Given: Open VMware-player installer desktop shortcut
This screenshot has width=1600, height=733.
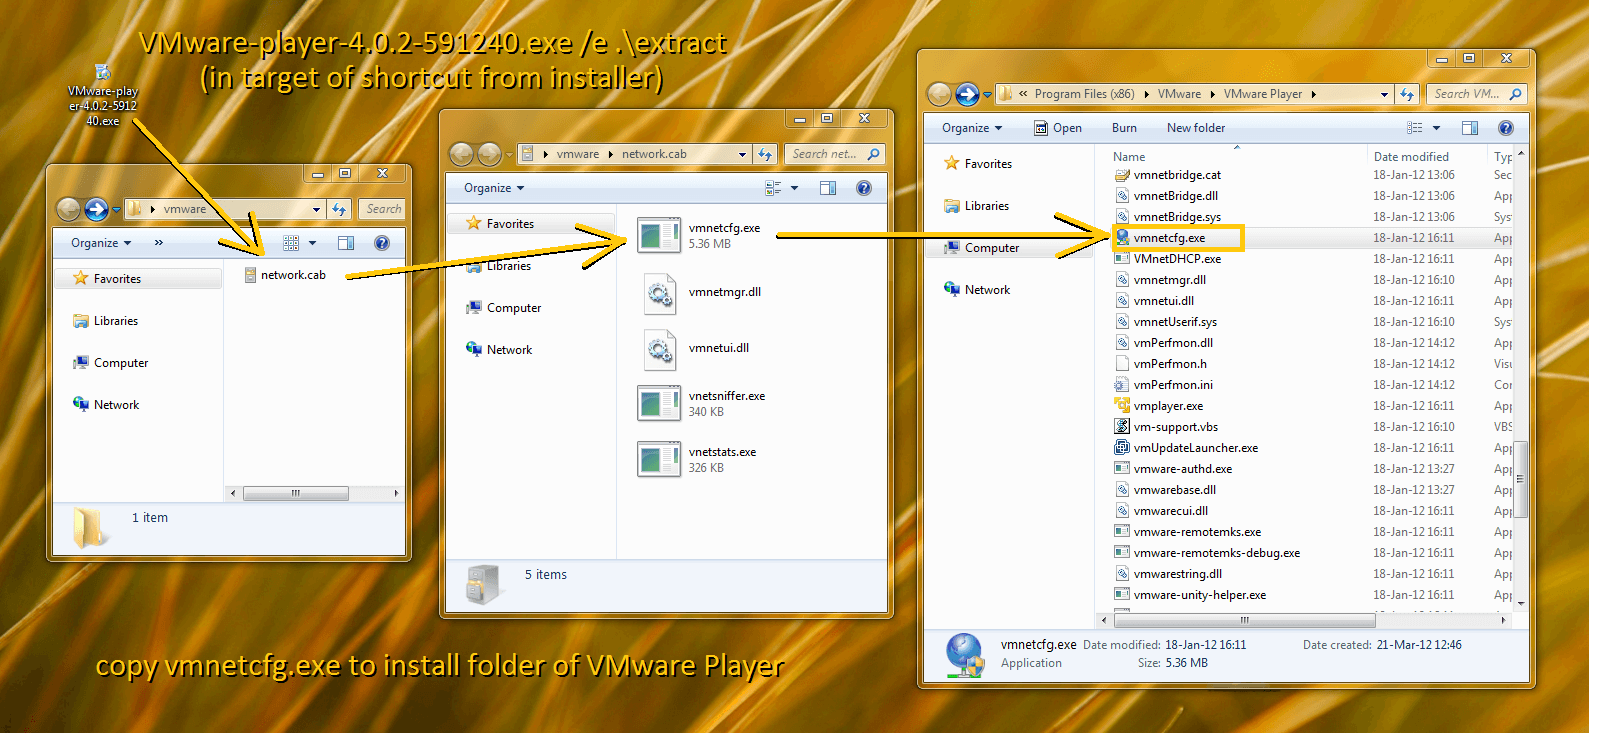Looking at the screenshot, I should (102, 97).
